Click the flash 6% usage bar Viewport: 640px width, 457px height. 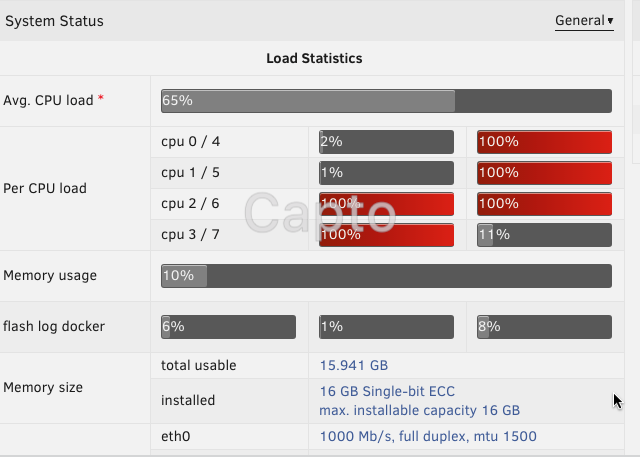pos(228,327)
